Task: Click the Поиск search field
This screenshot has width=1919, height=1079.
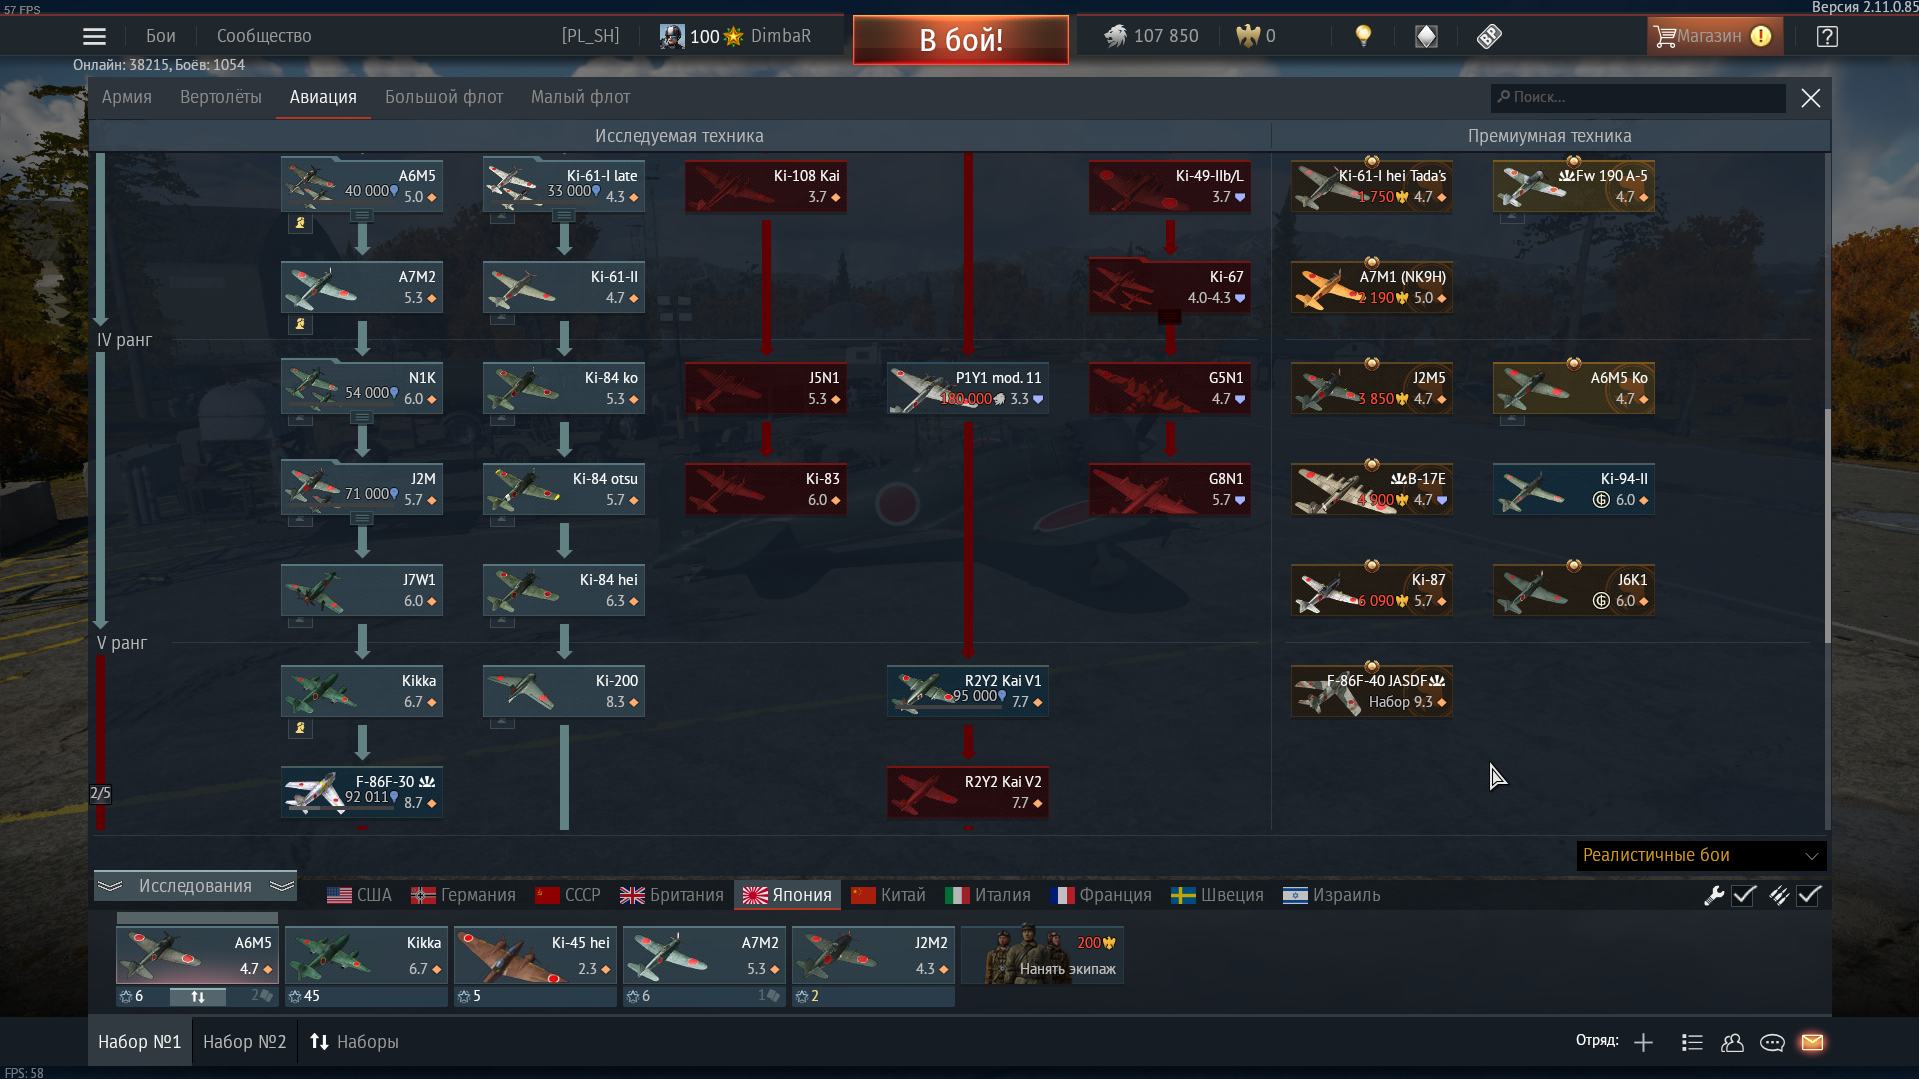Action: (1638, 97)
